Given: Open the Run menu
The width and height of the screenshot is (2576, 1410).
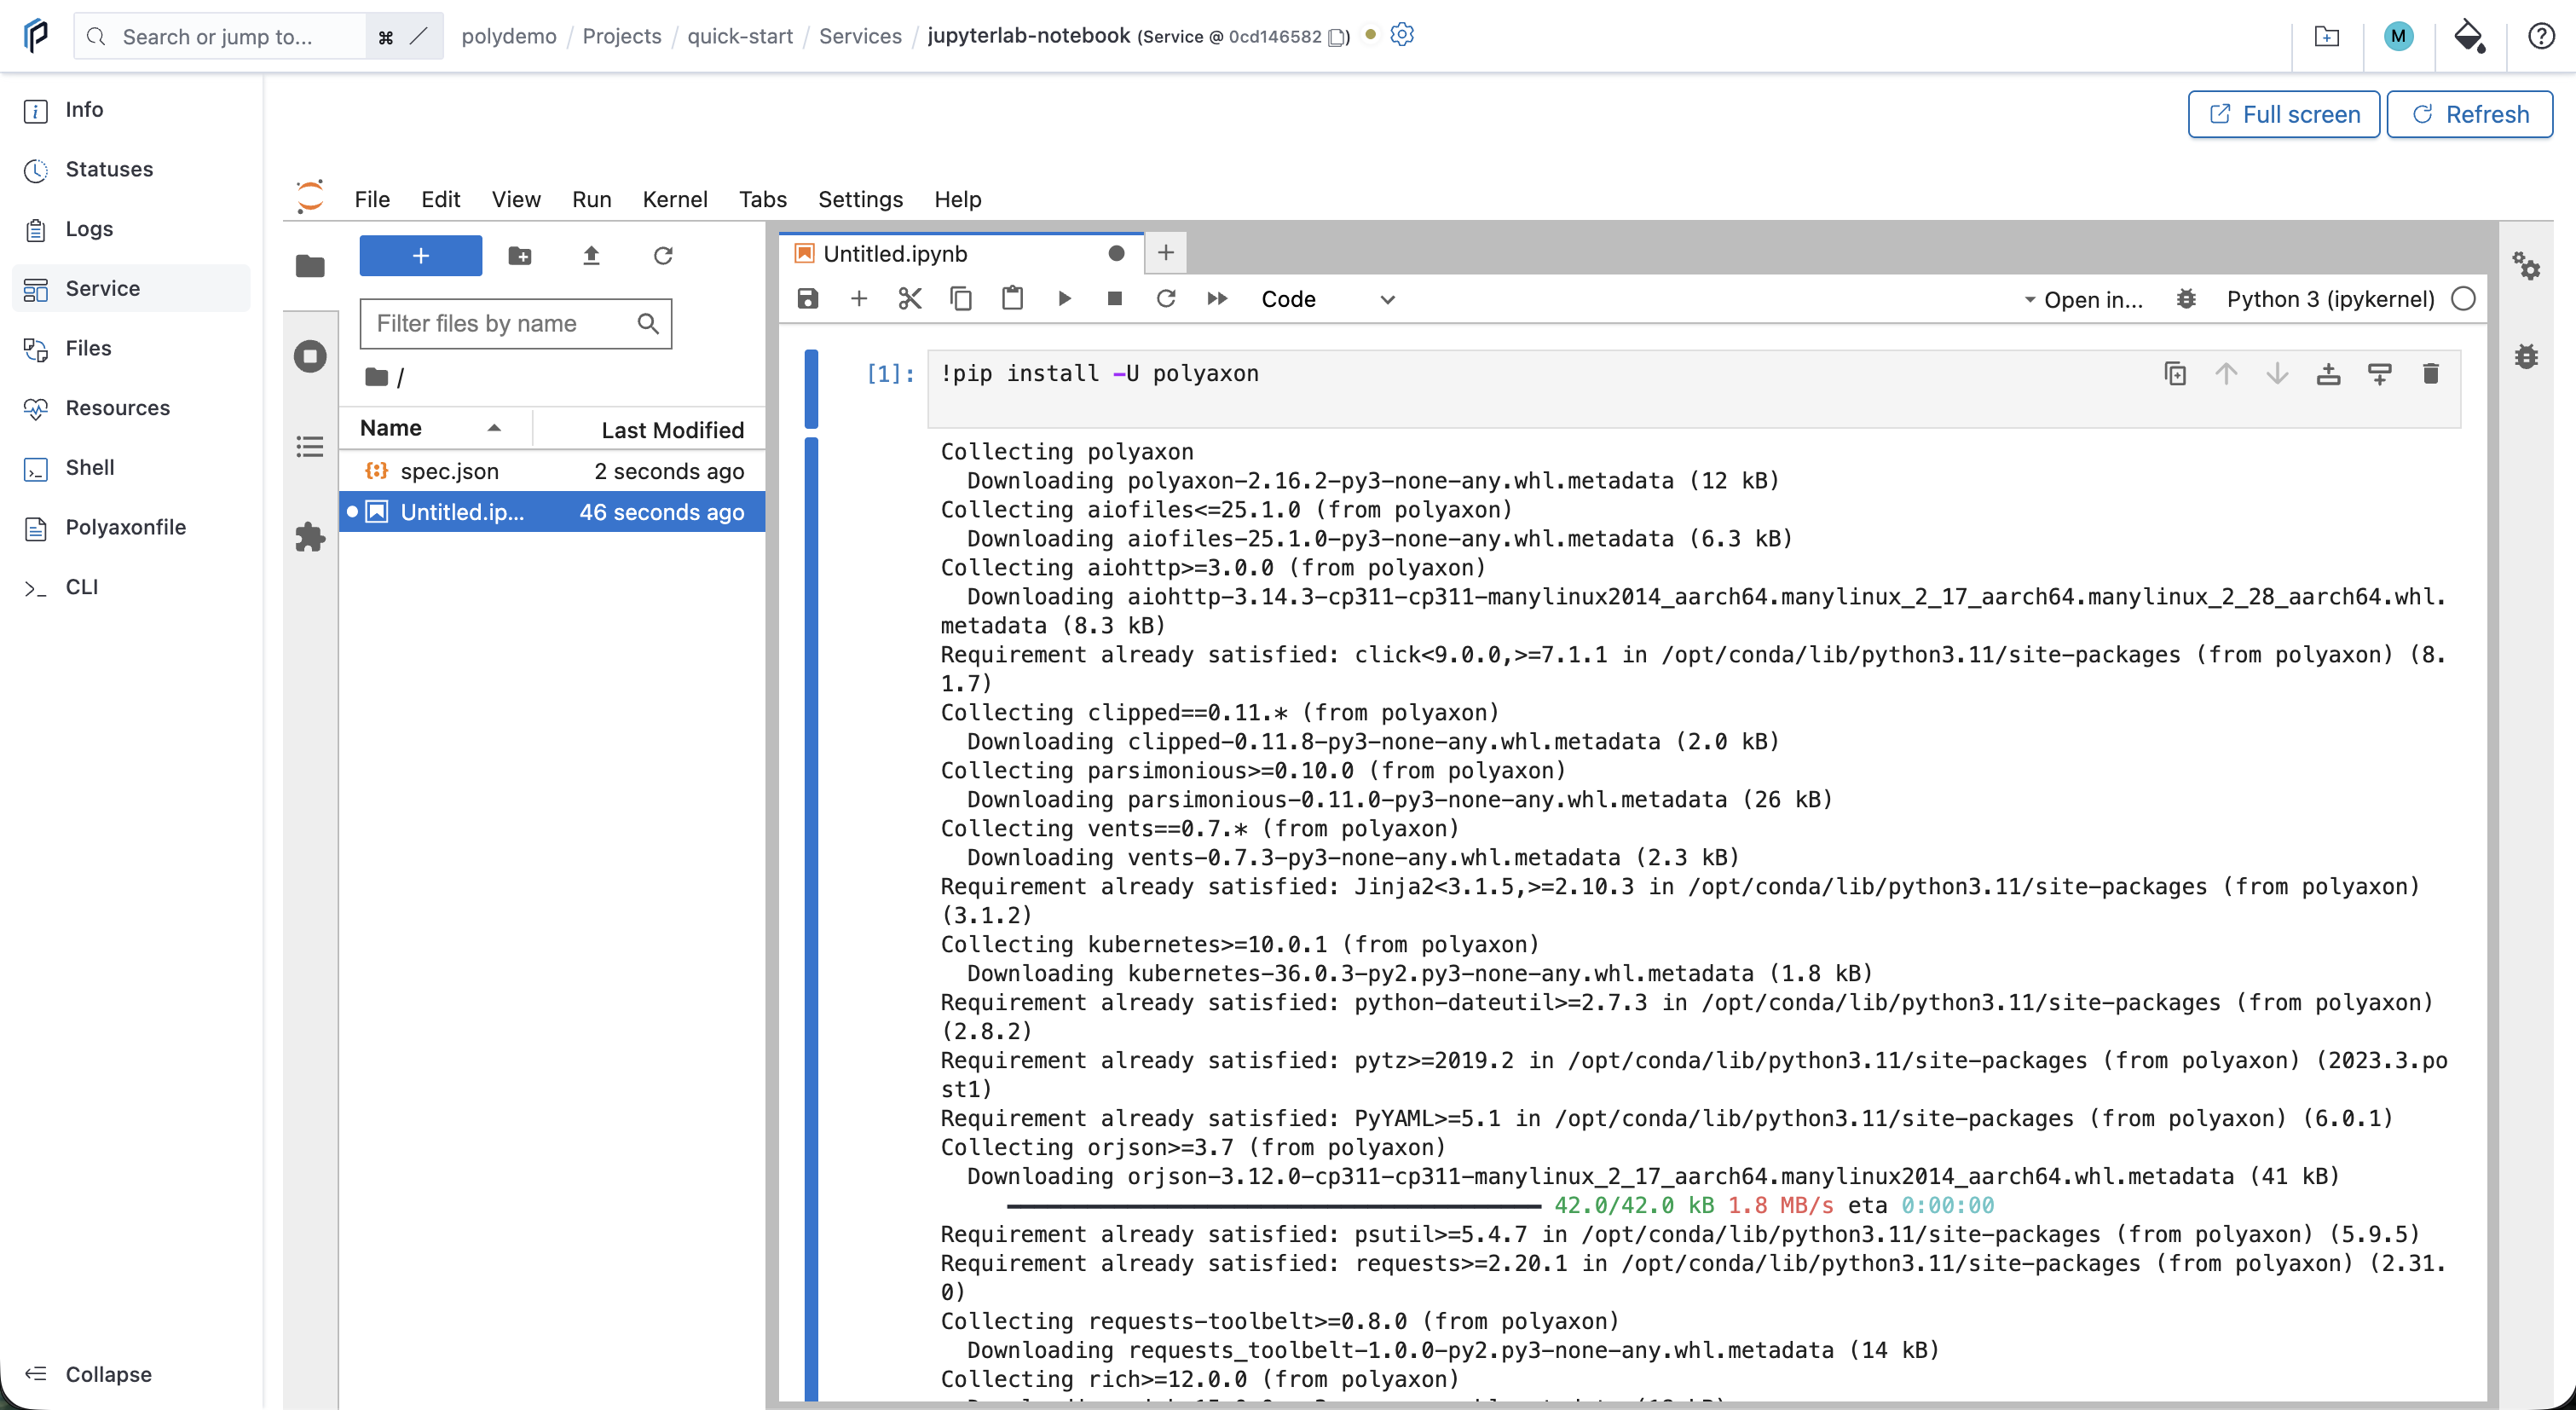Looking at the screenshot, I should tap(591, 199).
